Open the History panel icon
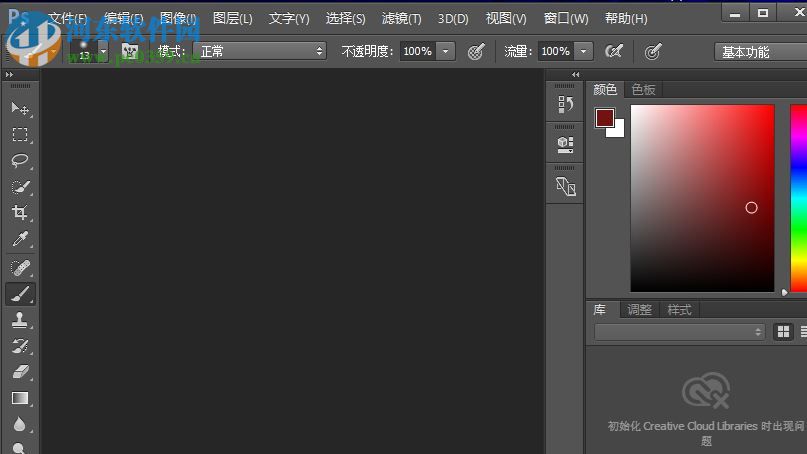 point(565,105)
